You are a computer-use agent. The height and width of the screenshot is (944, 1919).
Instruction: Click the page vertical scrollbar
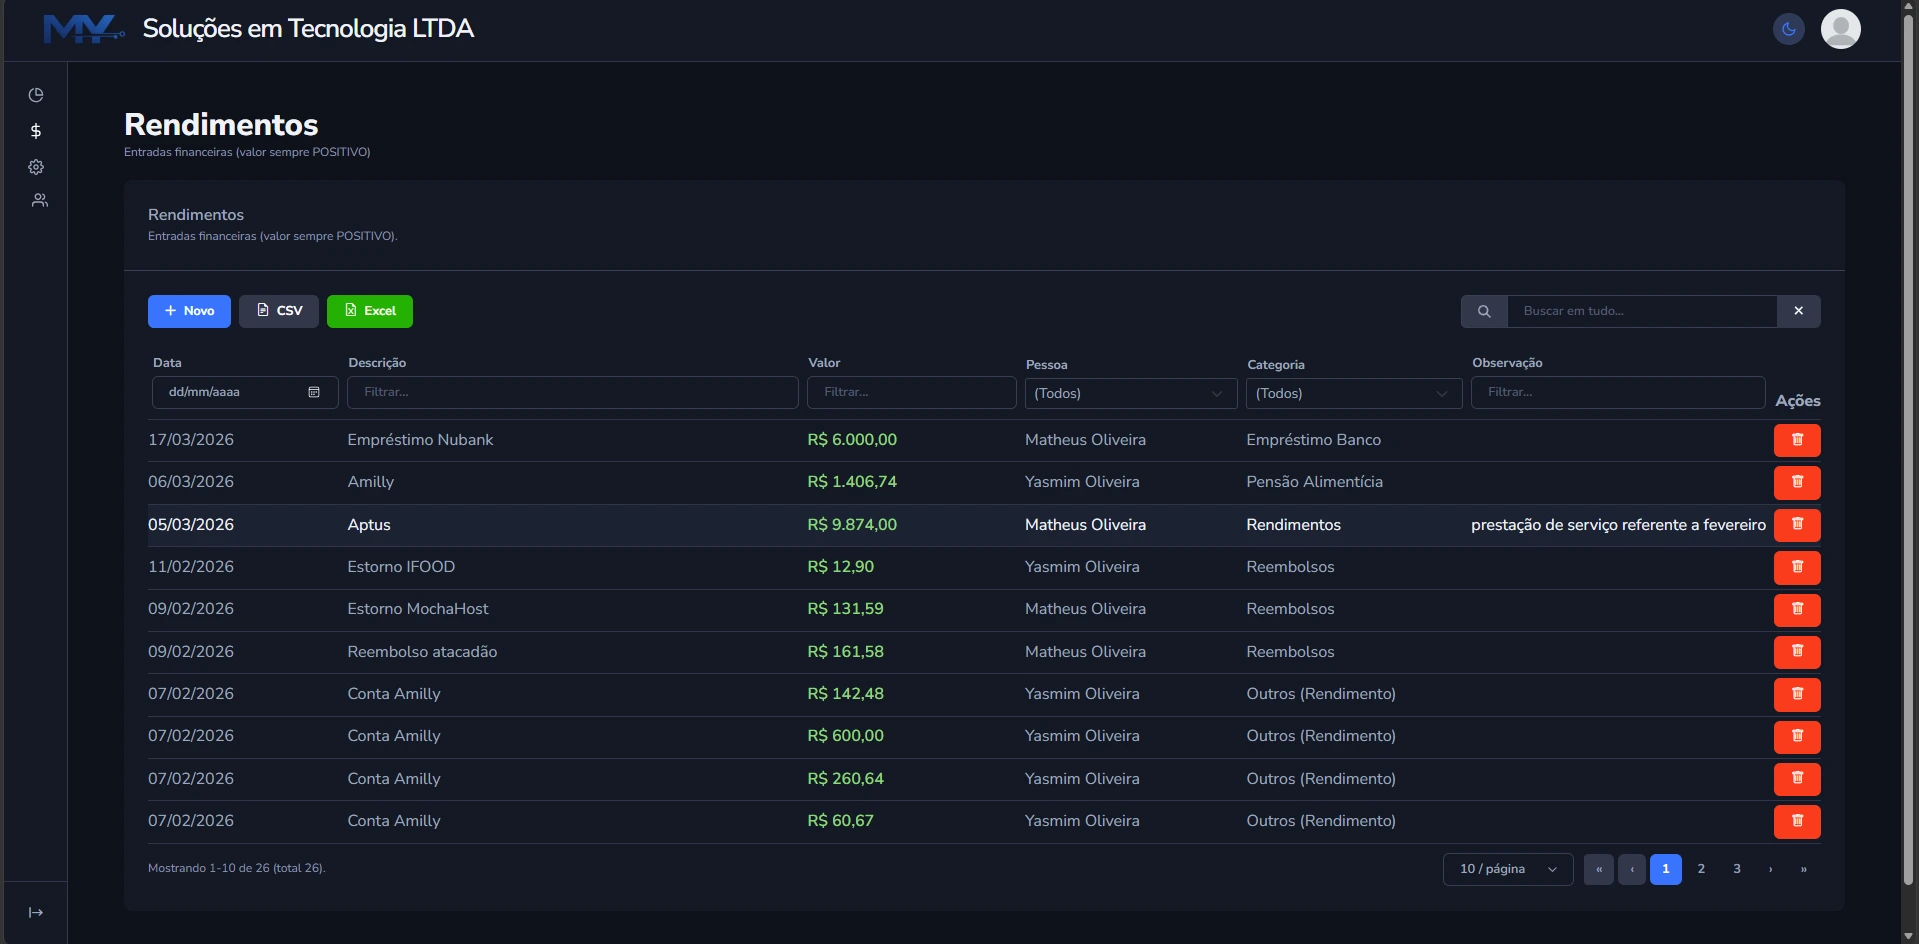pos(1909,450)
